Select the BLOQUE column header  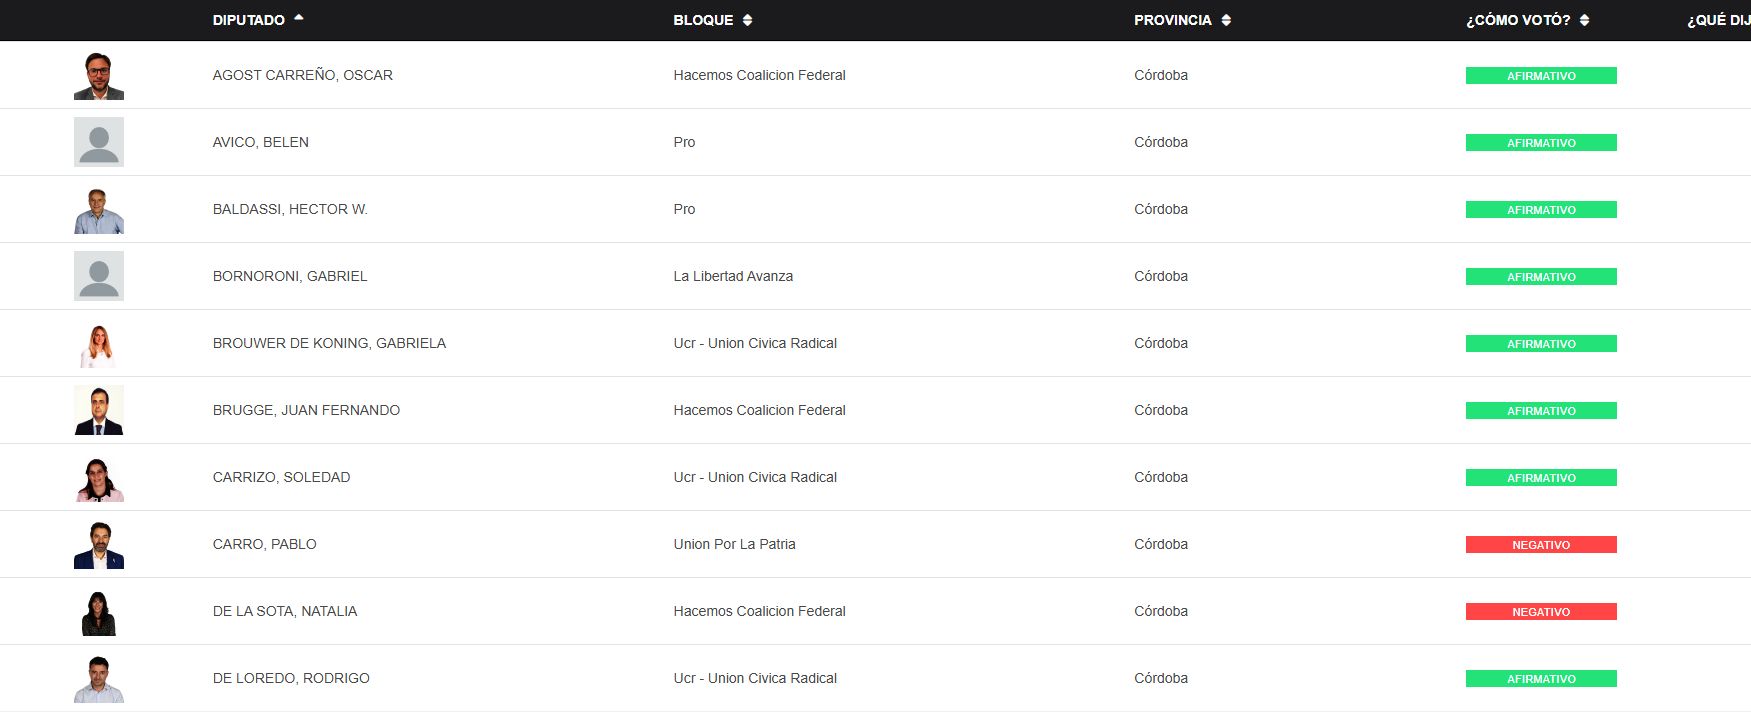pyautogui.click(x=703, y=20)
